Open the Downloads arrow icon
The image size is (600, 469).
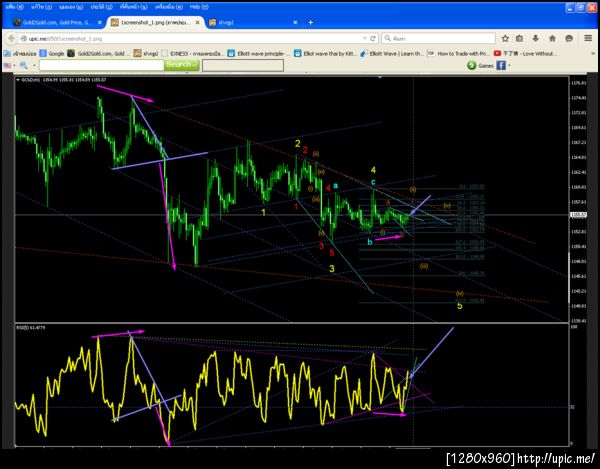pyautogui.click(x=535, y=38)
